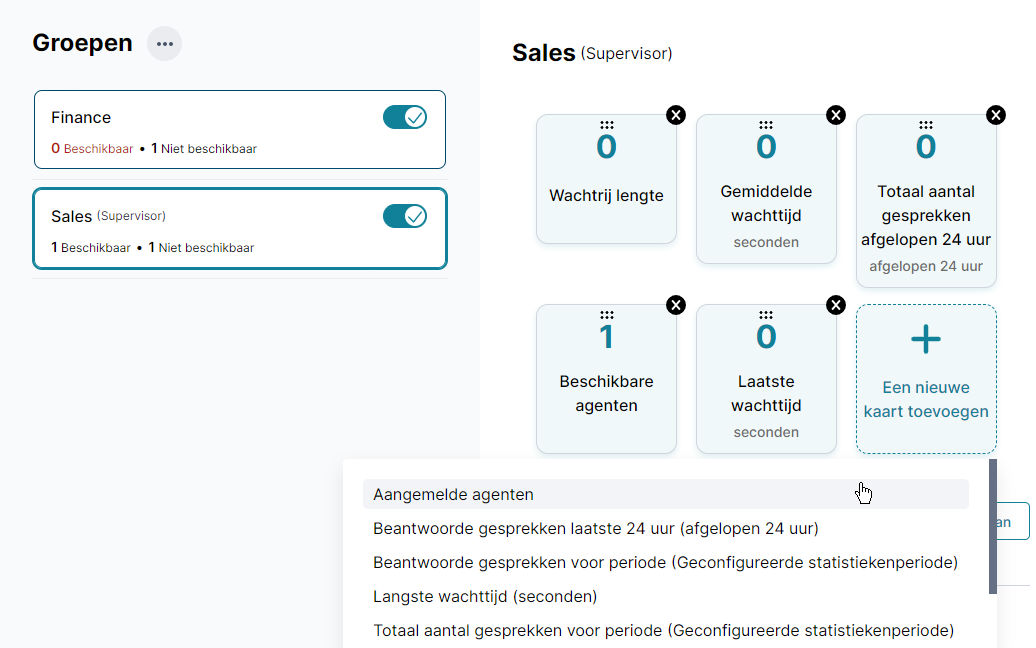Select Aangemelde agenten from the list
1036x648 pixels.
(454, 494)
